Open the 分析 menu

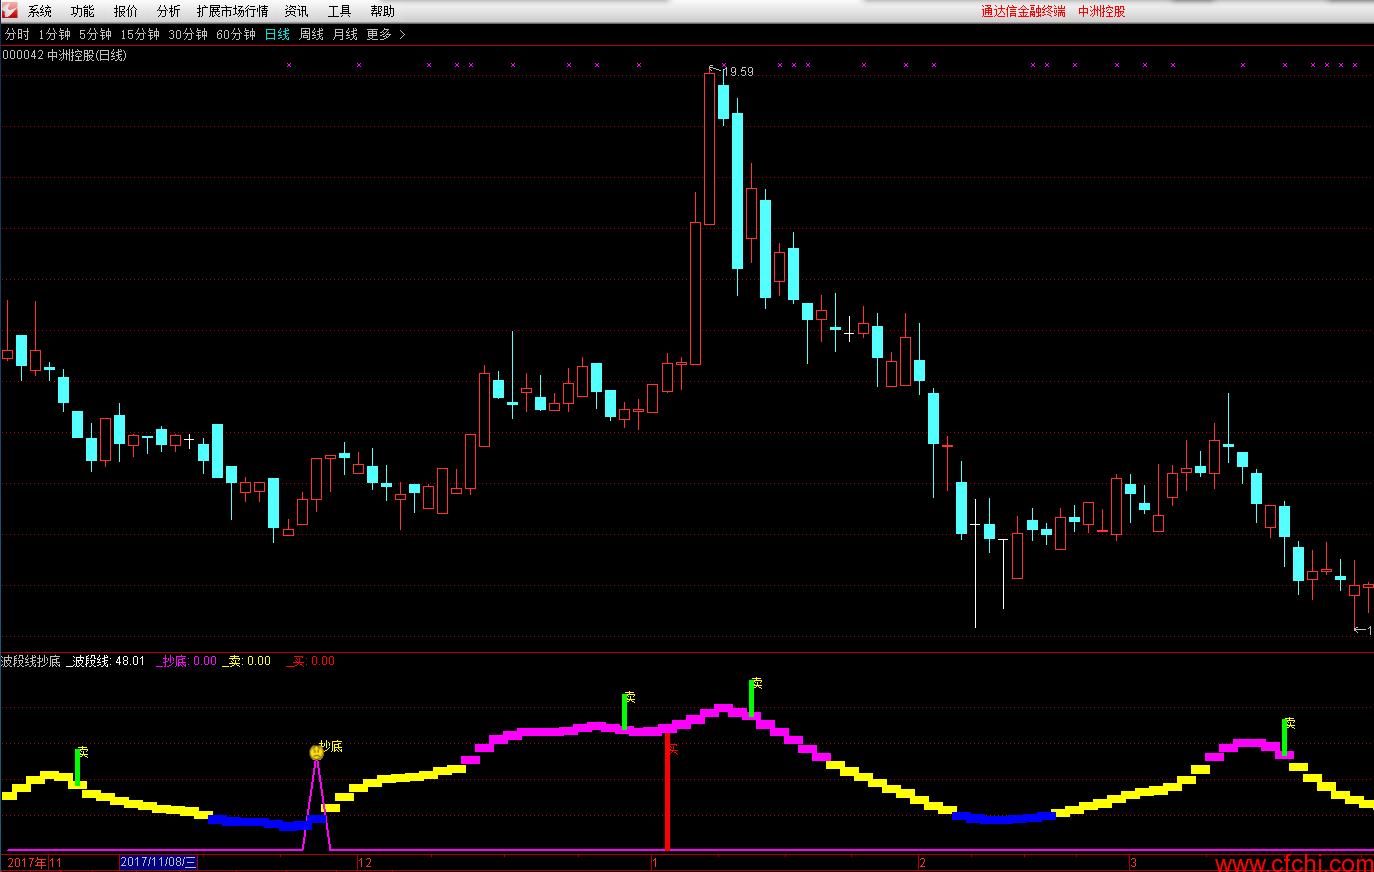click(x=169, y=11)
